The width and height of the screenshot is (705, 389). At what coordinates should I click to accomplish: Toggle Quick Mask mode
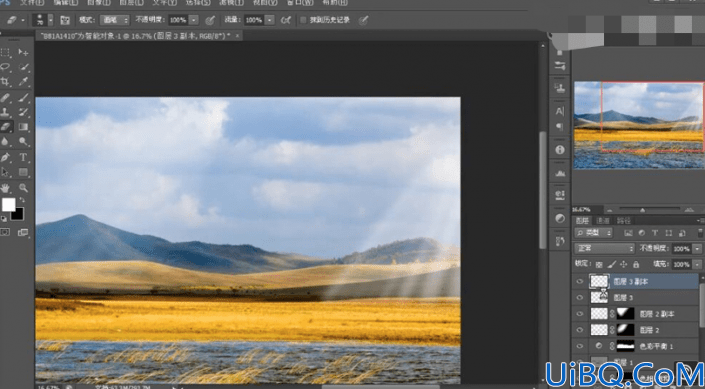[5, 232]
